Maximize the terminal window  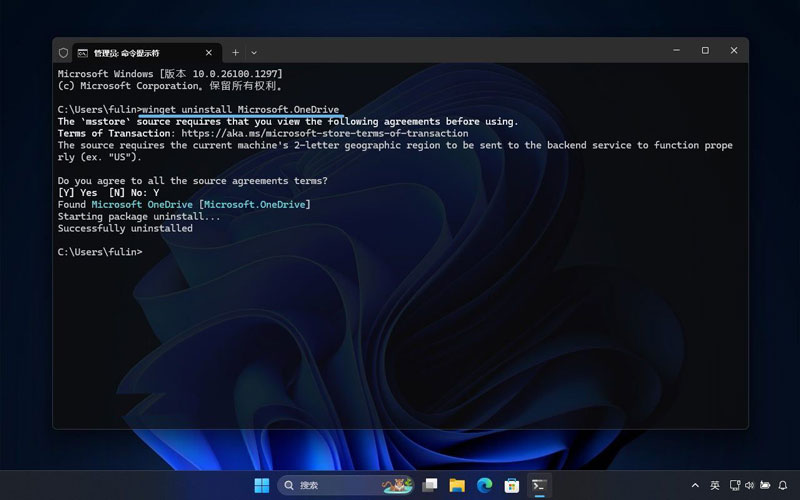pyautogui.click(x=705, y=51)
